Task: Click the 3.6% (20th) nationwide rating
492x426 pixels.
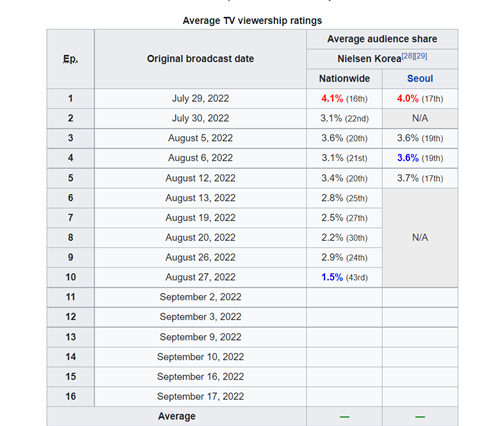Action: (x=344, y=138)
